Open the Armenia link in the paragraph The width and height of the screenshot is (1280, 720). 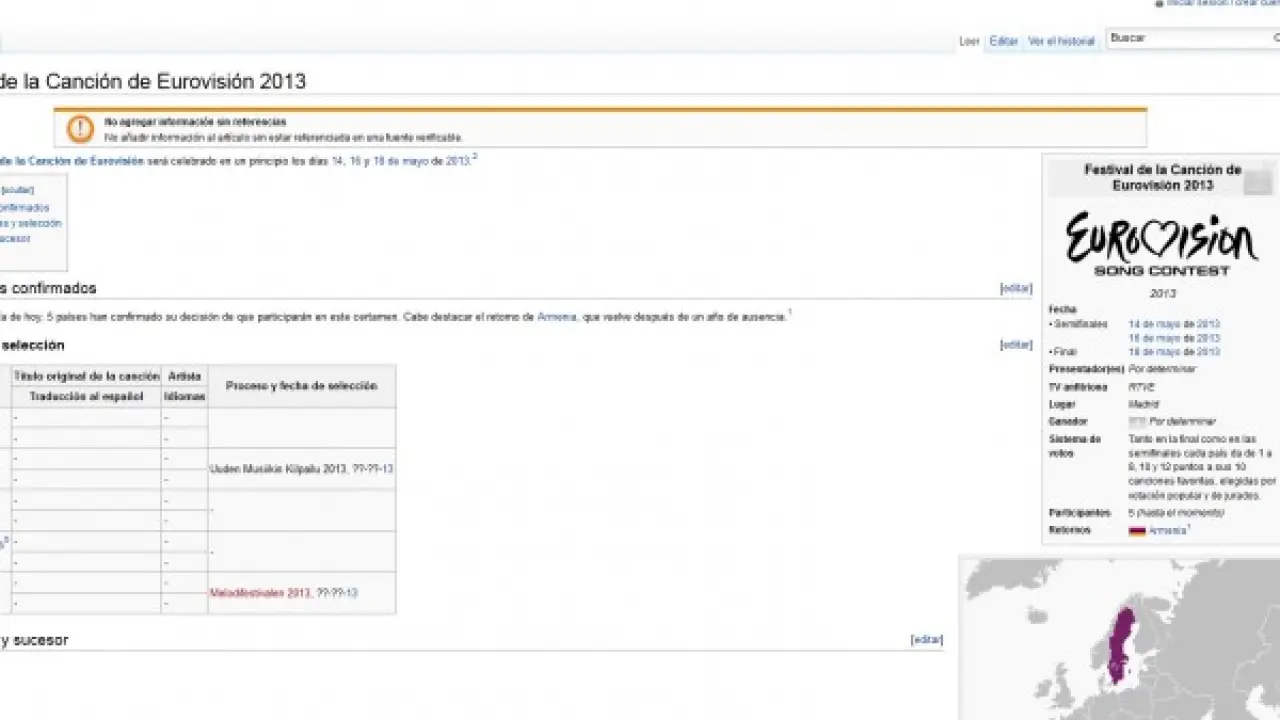(557, 316)
